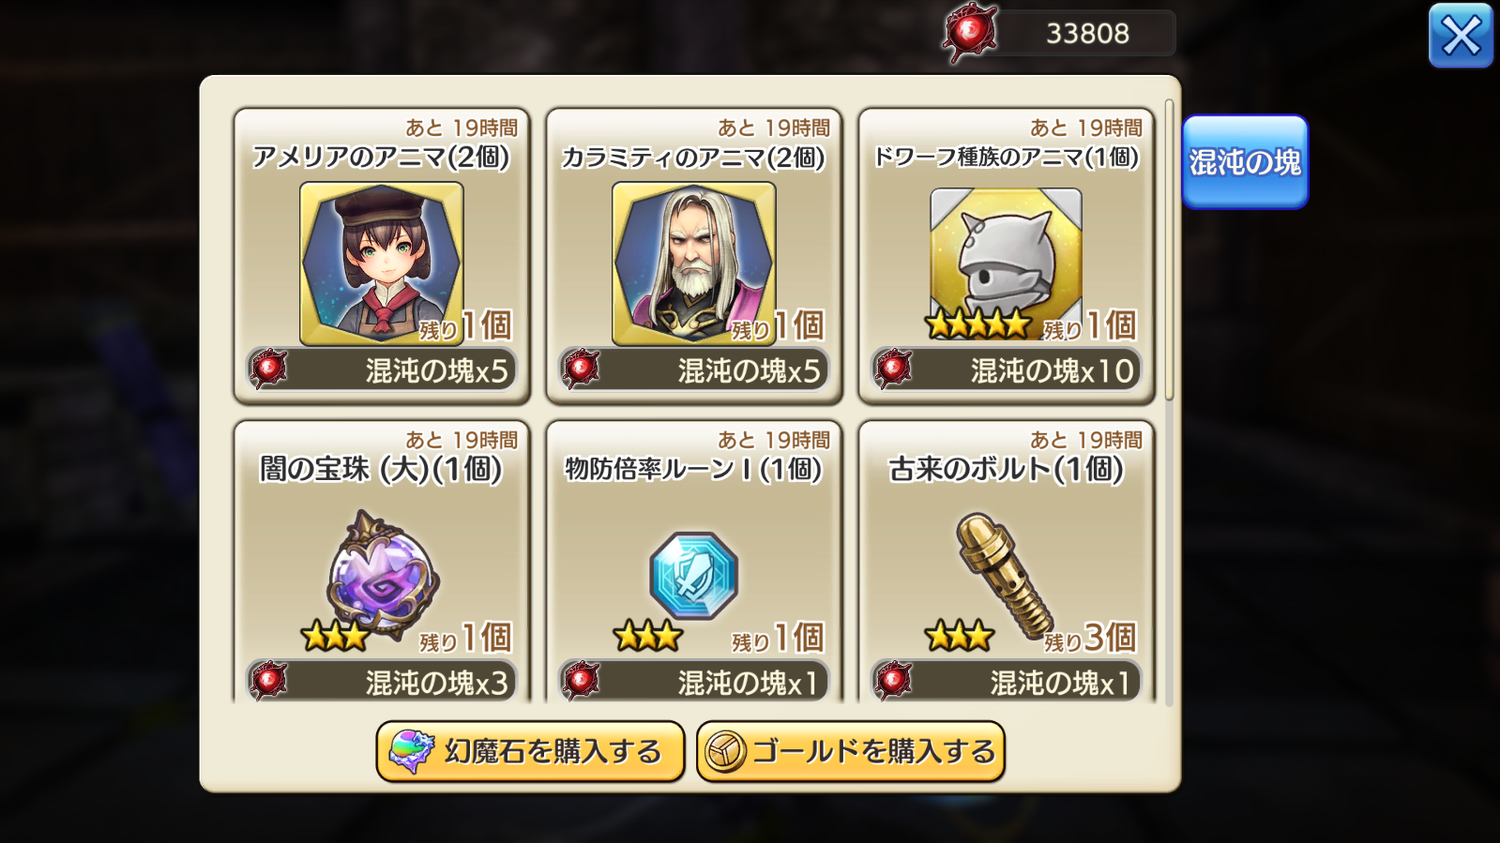Buy Calamity anima for 混沌の塊x5
The image size is (1500, 843).
[x=694, y=370]
